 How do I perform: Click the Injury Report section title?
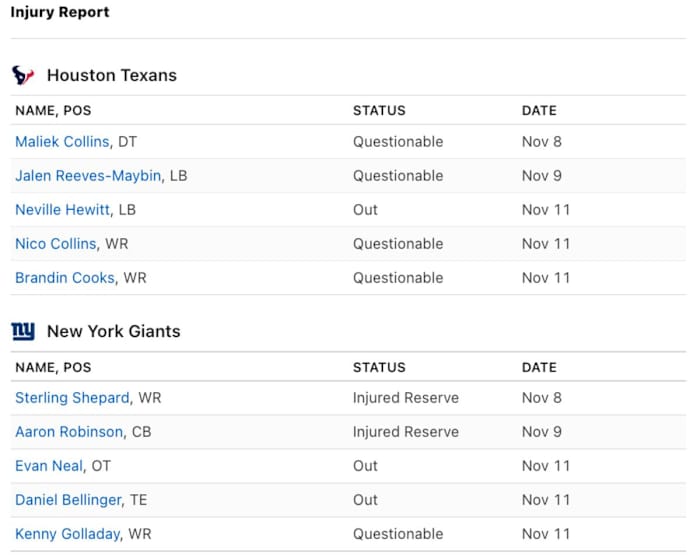[x=60, y=13]
